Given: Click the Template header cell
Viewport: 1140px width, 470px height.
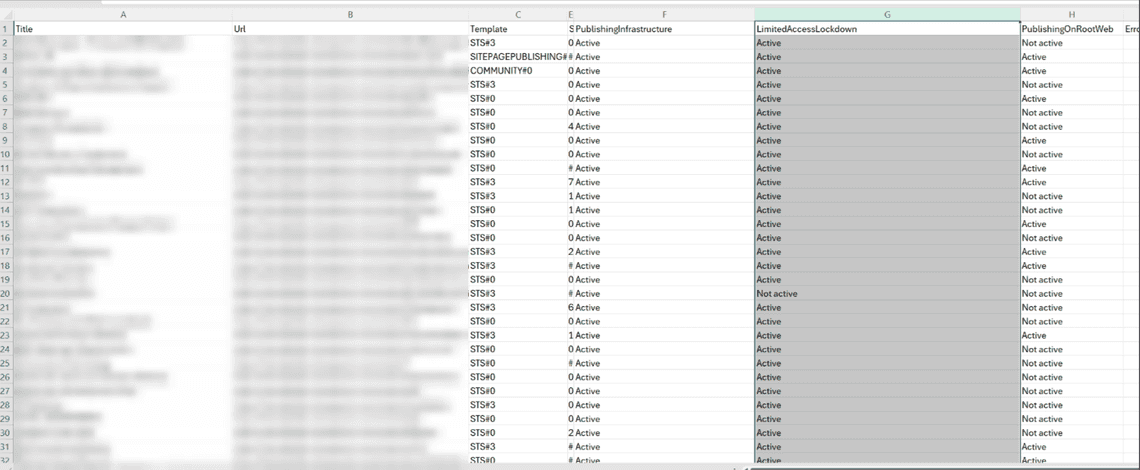Looking at the screenshot, I should (518, 29).
